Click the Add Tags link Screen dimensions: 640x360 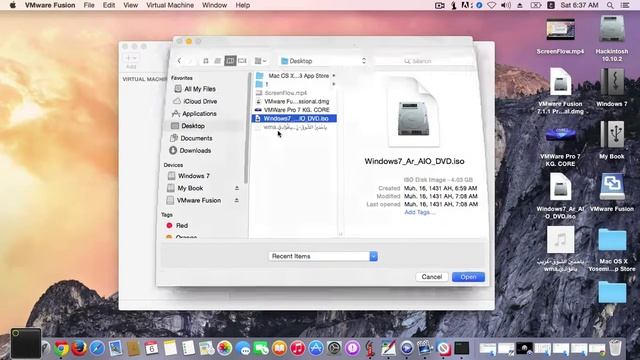coord(420,212)
